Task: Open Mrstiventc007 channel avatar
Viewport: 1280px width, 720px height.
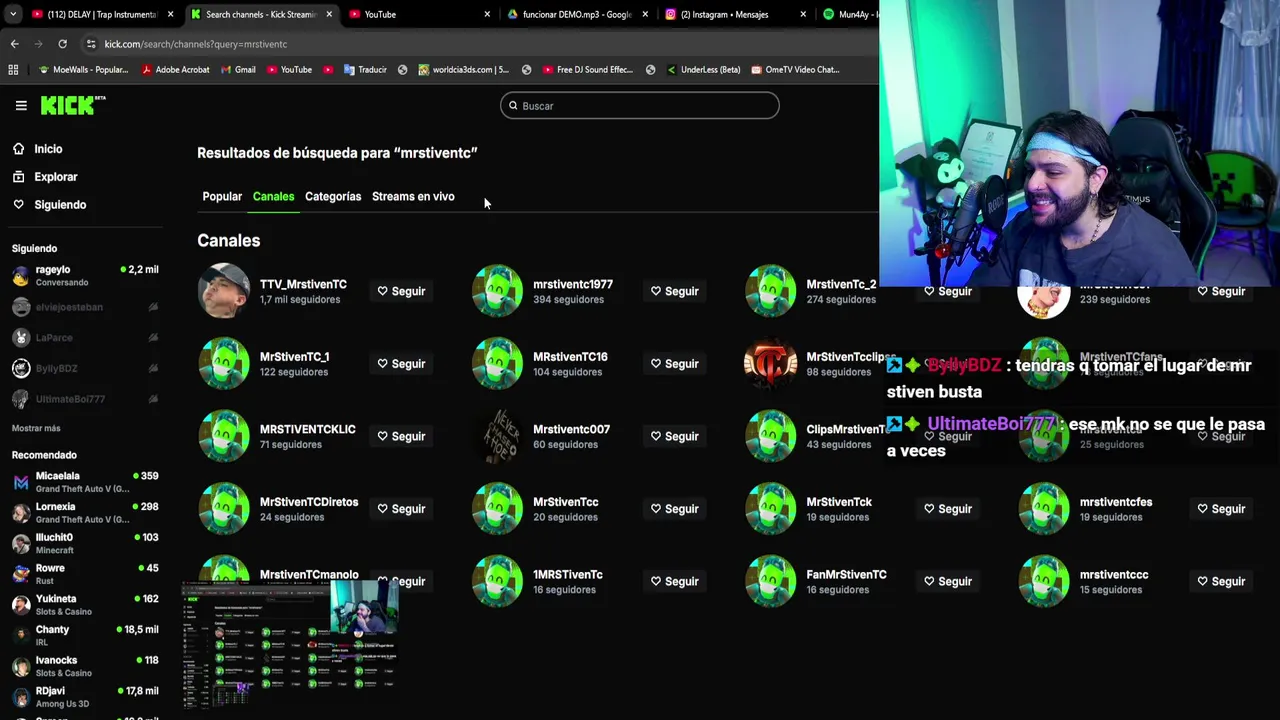Action: pos(497,436)
